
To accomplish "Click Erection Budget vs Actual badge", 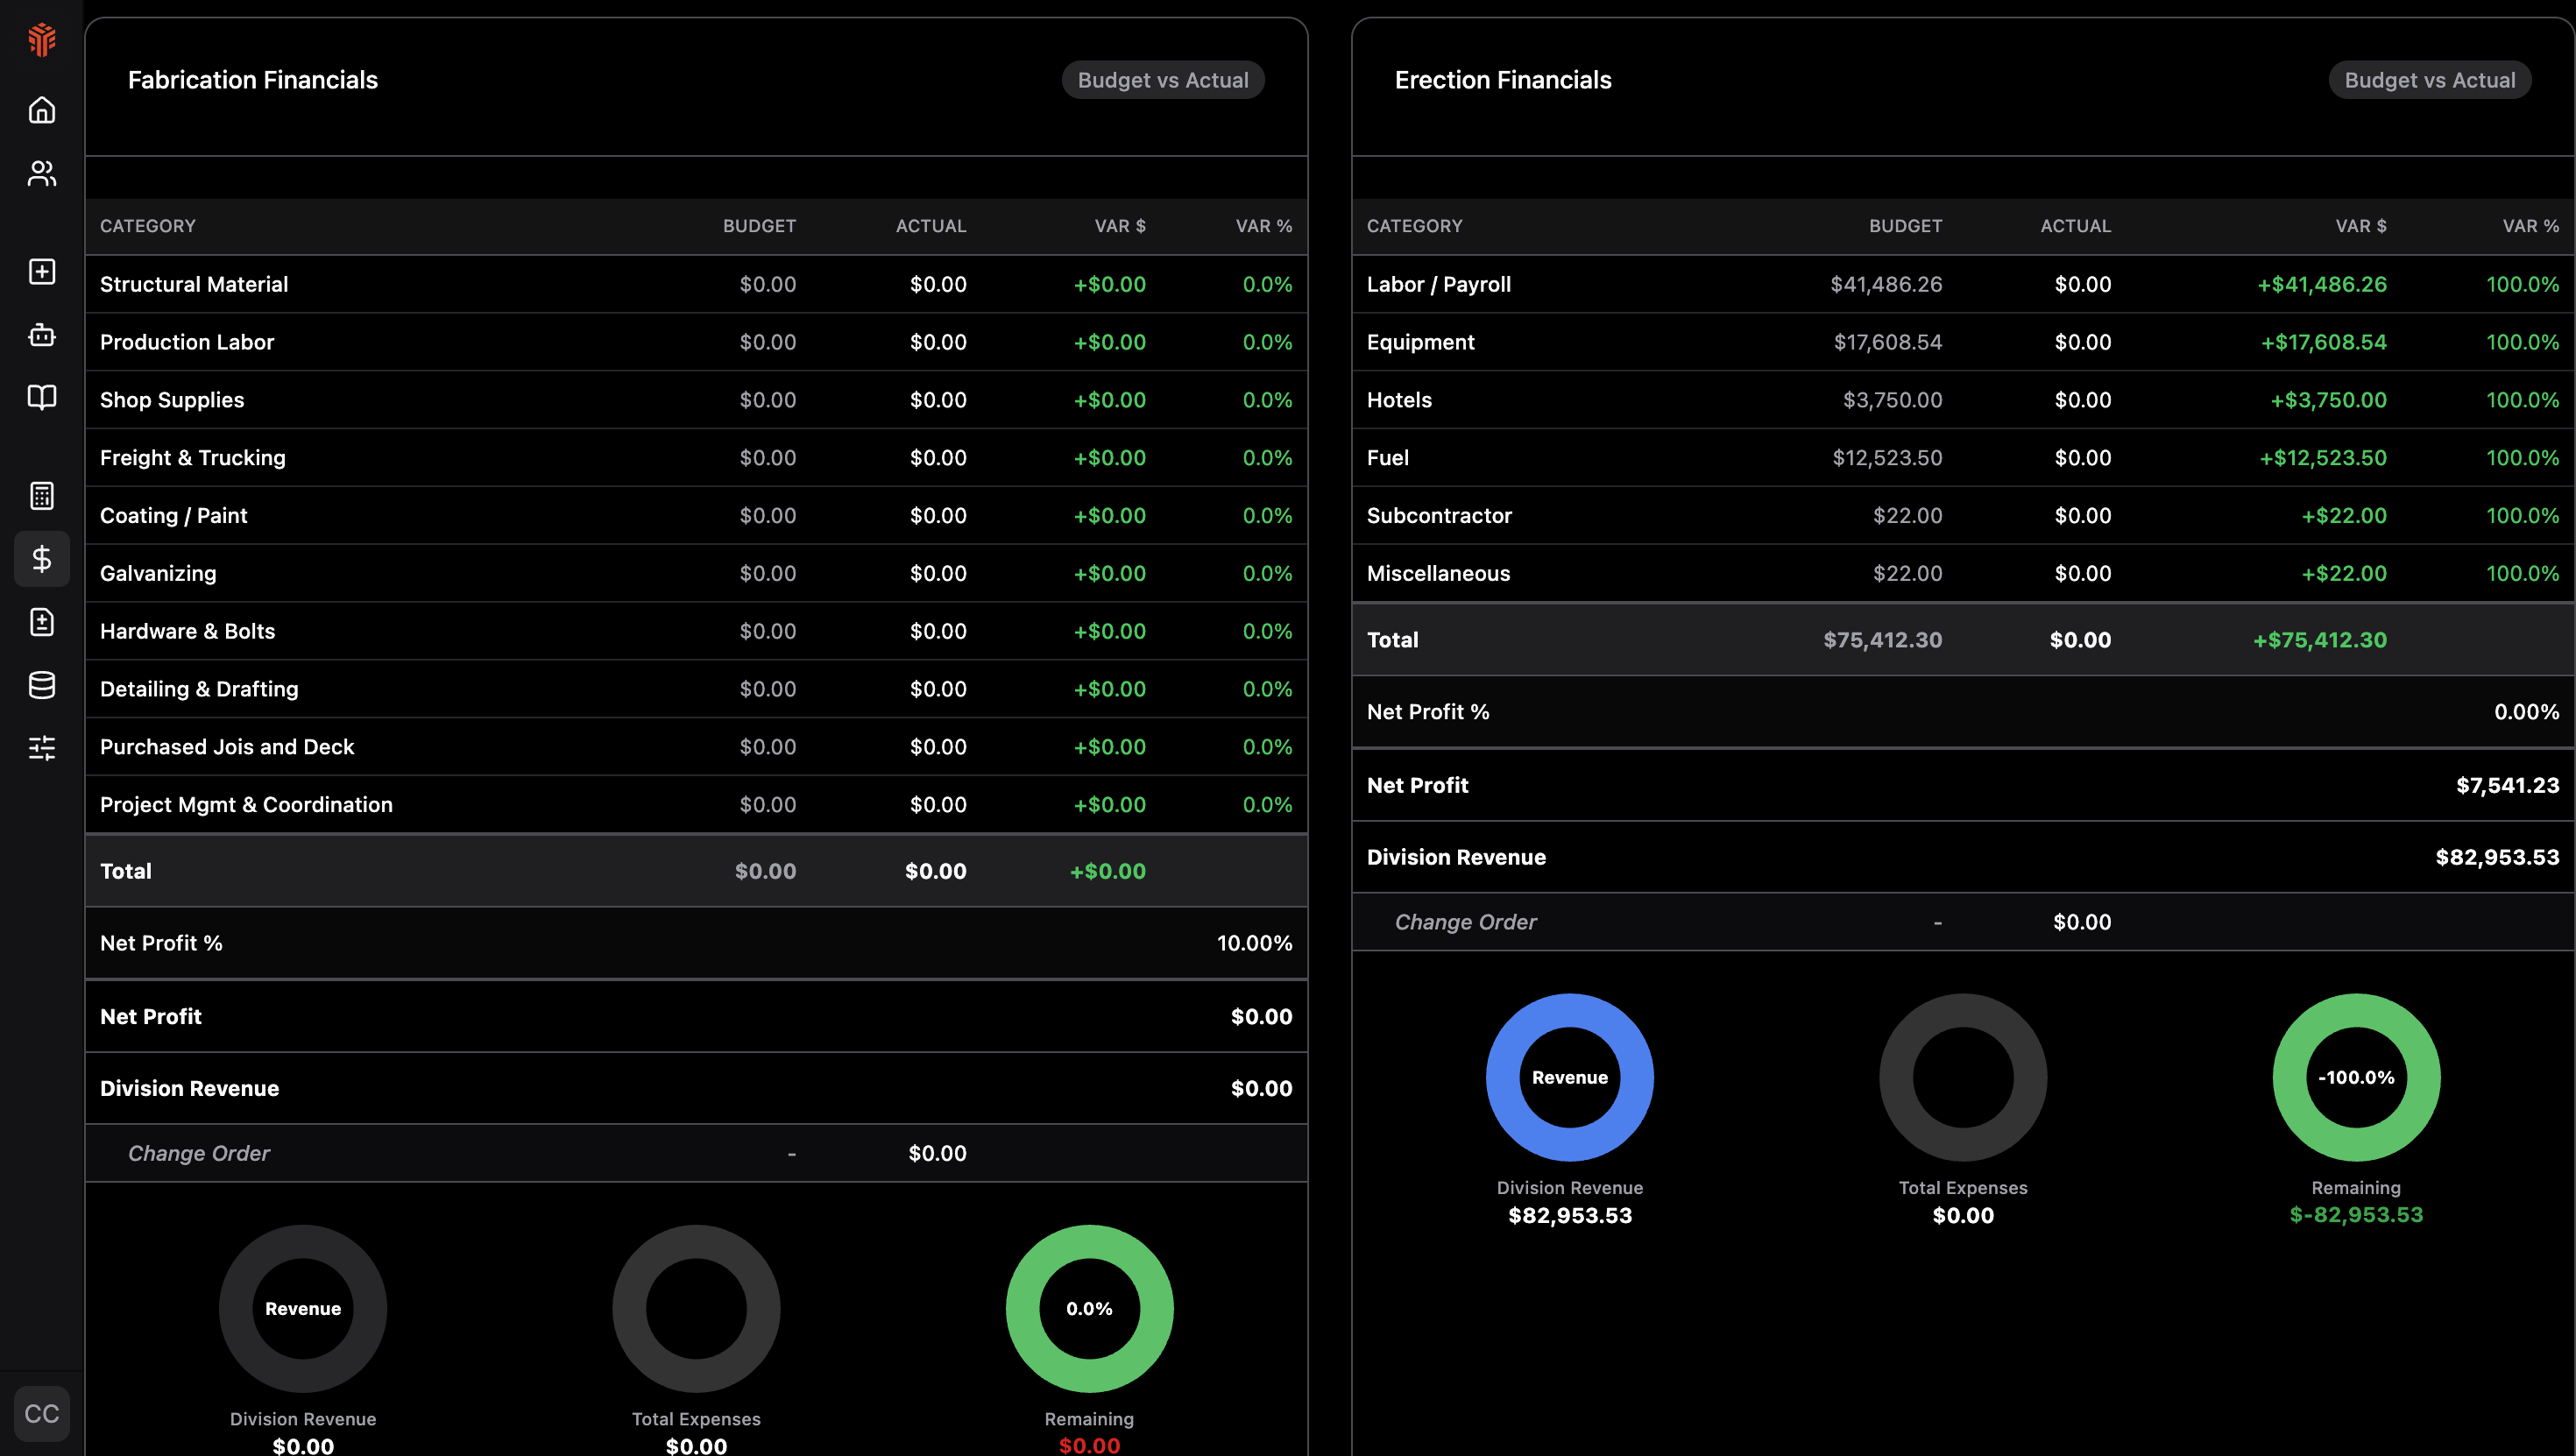I will pyautogui.click(x=2429, y=80).
